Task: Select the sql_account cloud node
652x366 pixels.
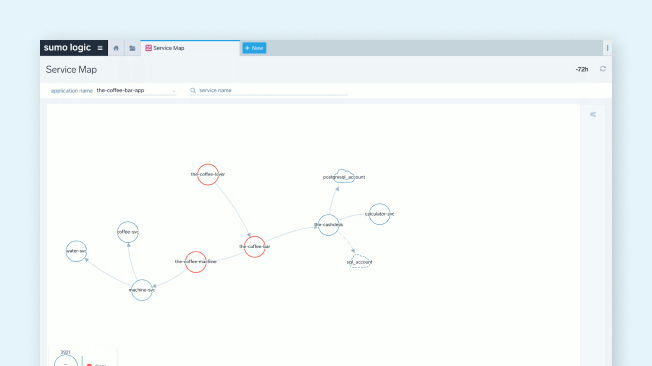Action: pos(359,262)
